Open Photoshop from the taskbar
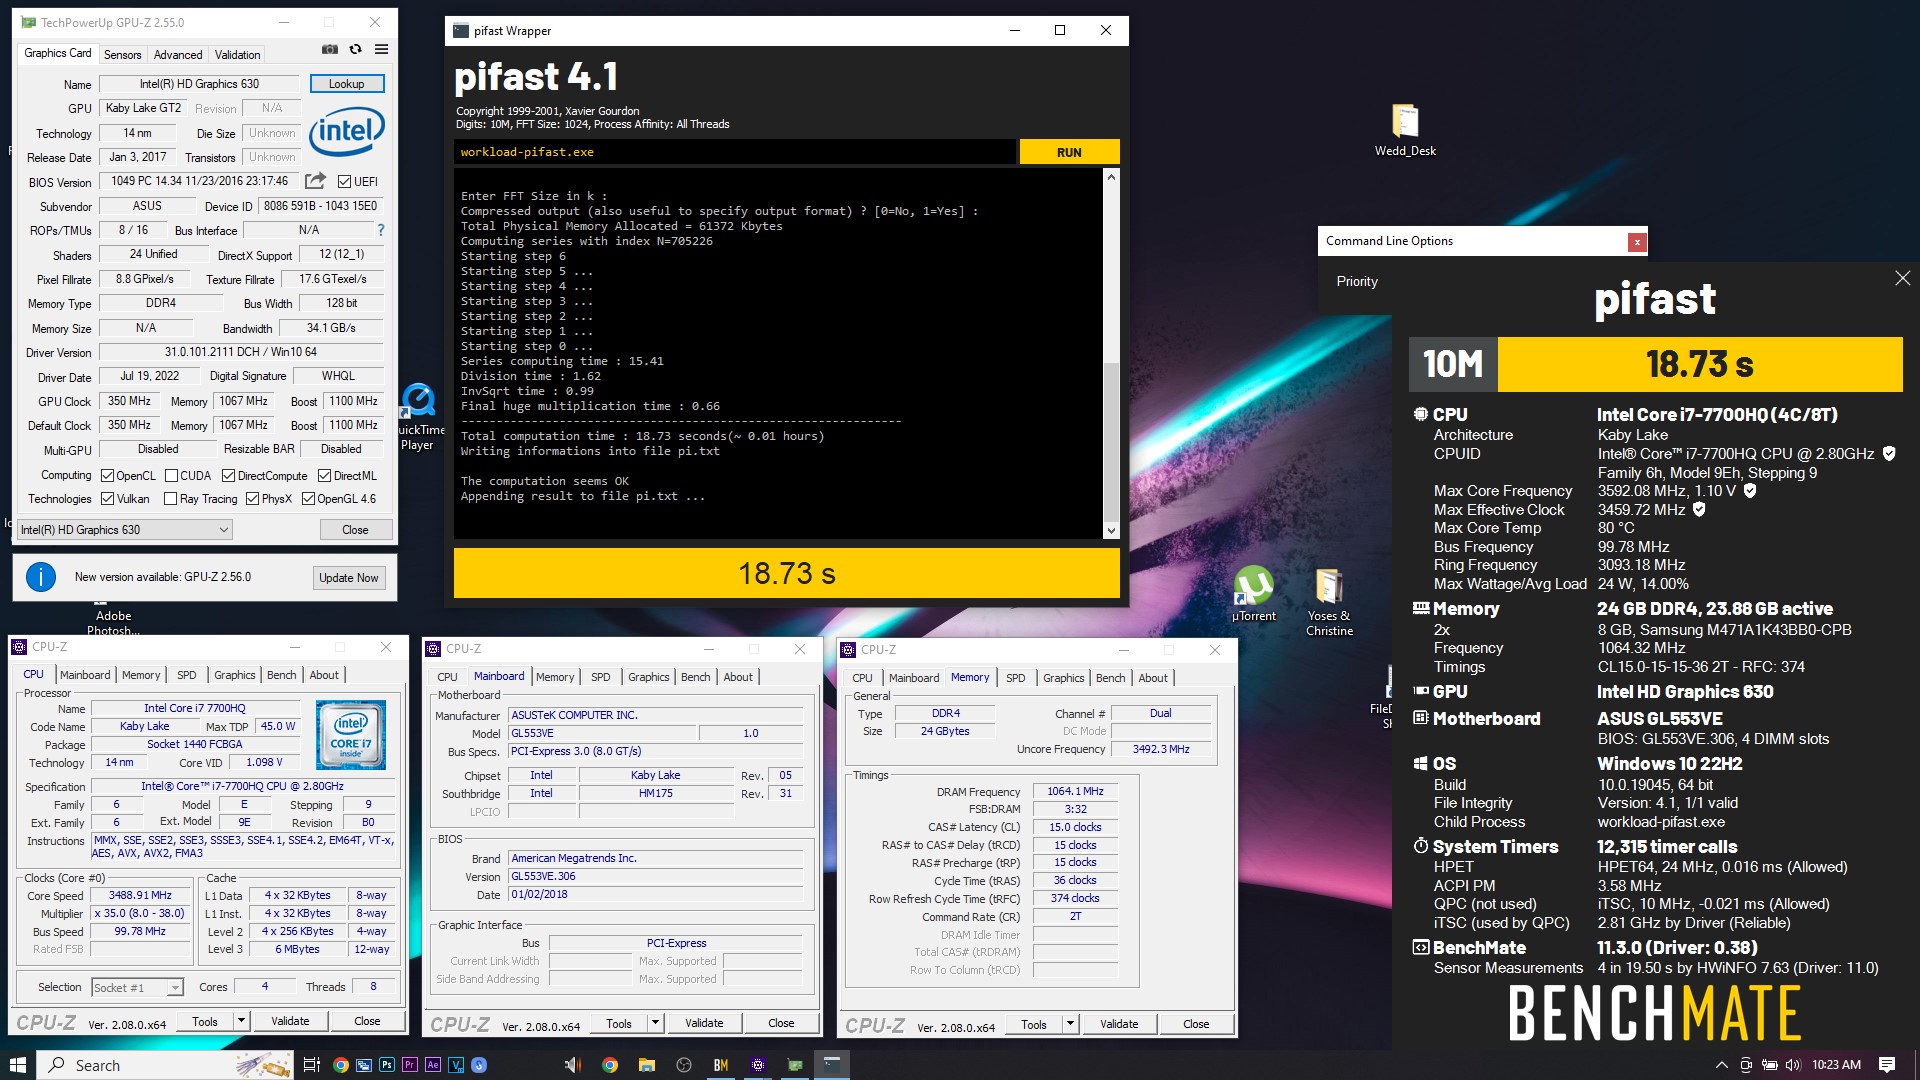The image size is (1920, 1080). point(387,1065)
